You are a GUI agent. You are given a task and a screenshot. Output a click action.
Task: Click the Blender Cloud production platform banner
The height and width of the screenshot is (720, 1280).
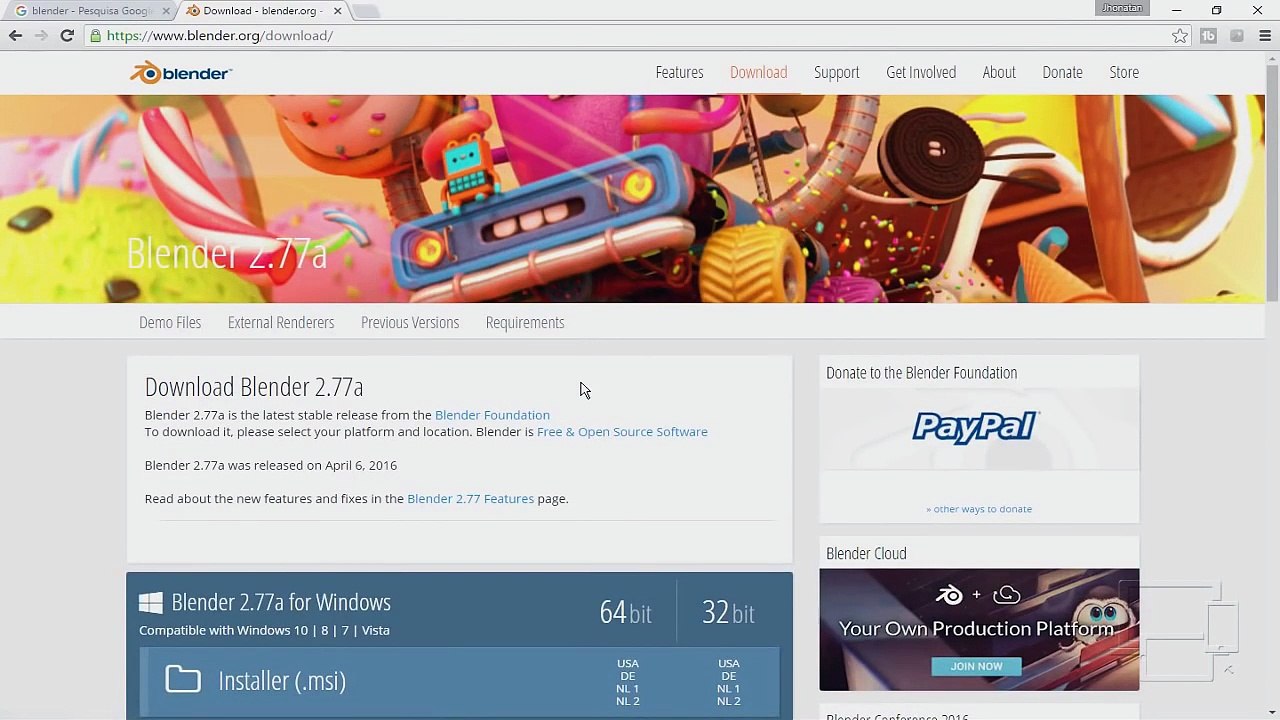pos(979,630)
